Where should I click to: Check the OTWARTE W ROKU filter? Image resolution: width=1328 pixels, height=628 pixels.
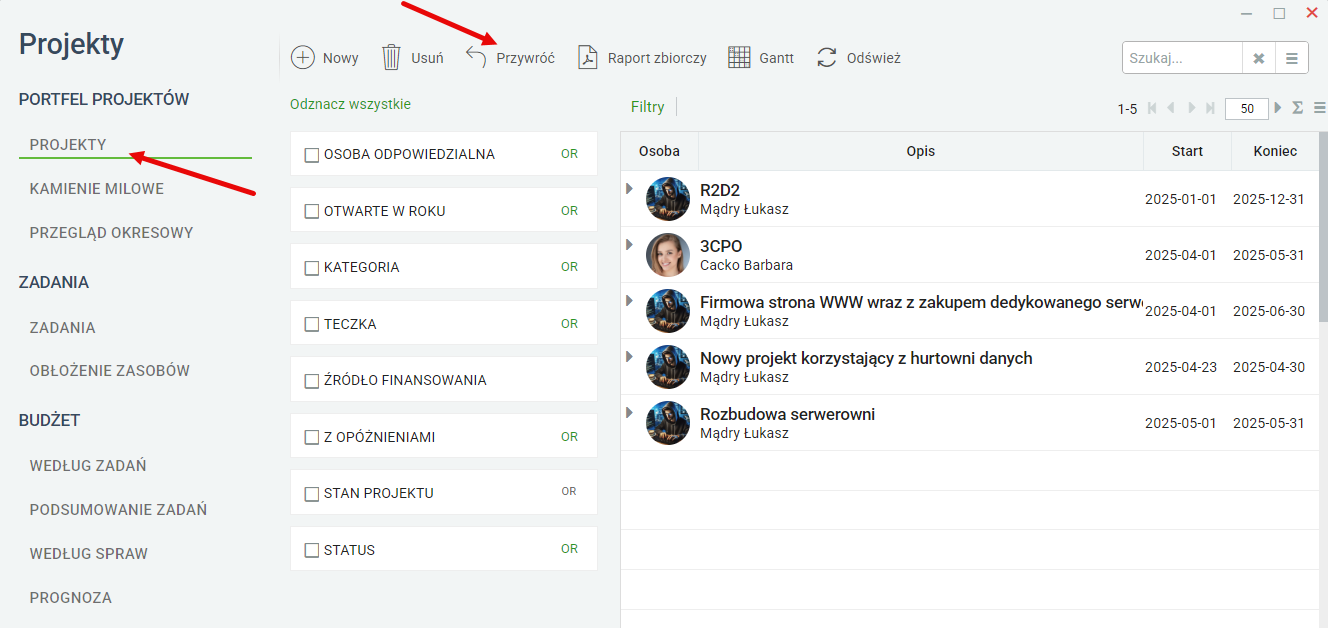[311, 211]
